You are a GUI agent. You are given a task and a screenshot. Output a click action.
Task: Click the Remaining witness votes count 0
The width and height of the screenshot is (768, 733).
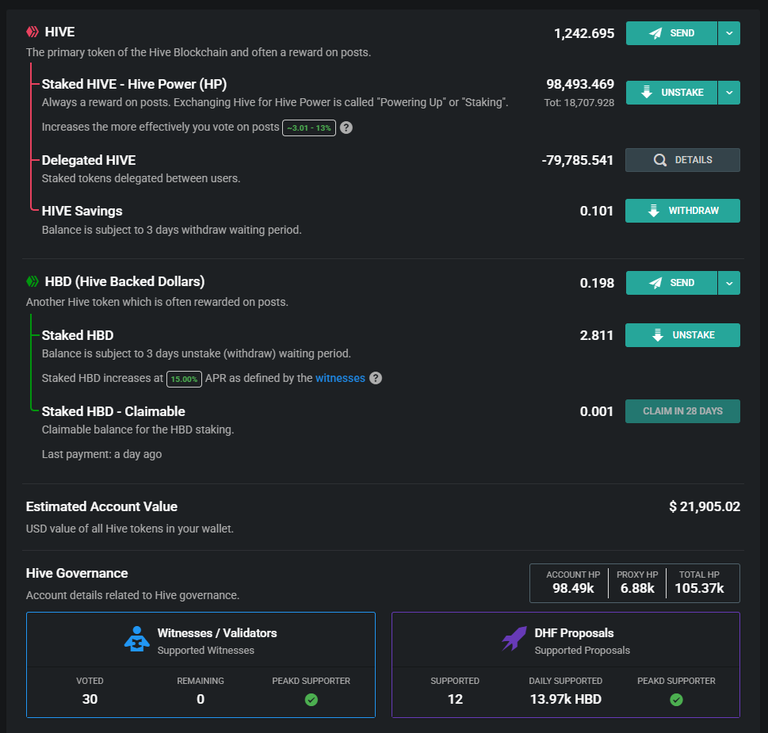[200, 699]
